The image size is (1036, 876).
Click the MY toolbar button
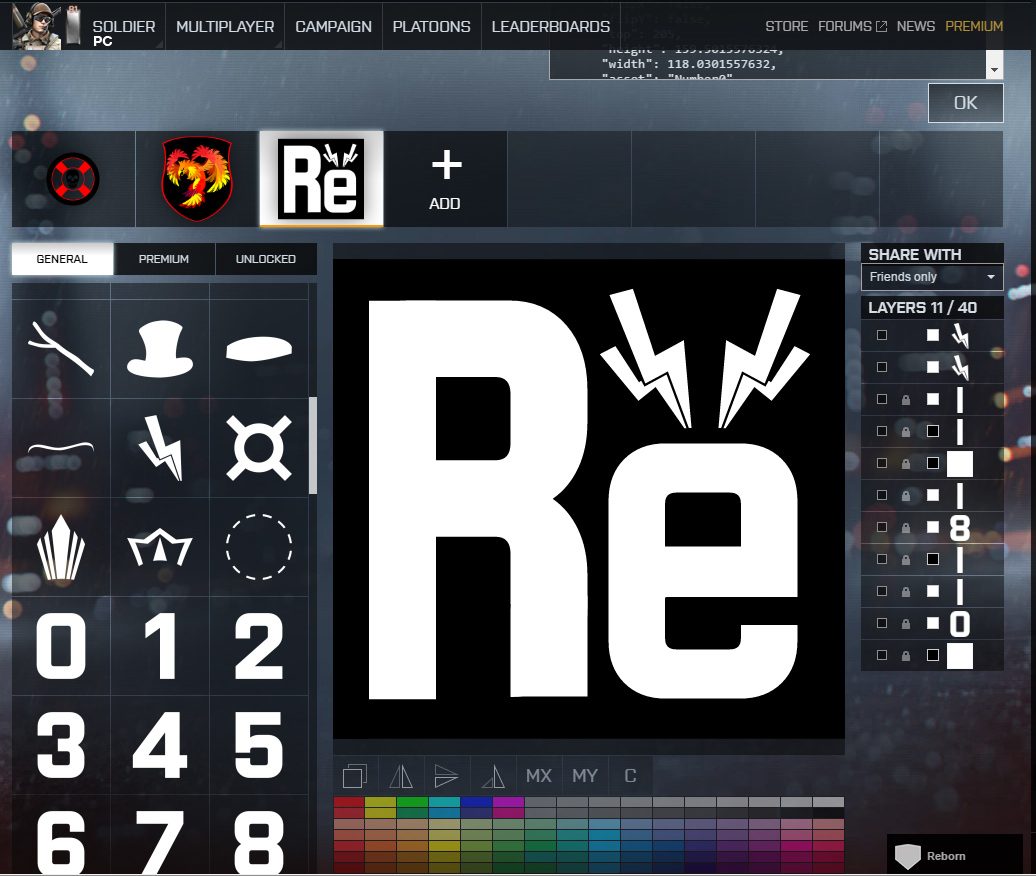click(585, 776)
